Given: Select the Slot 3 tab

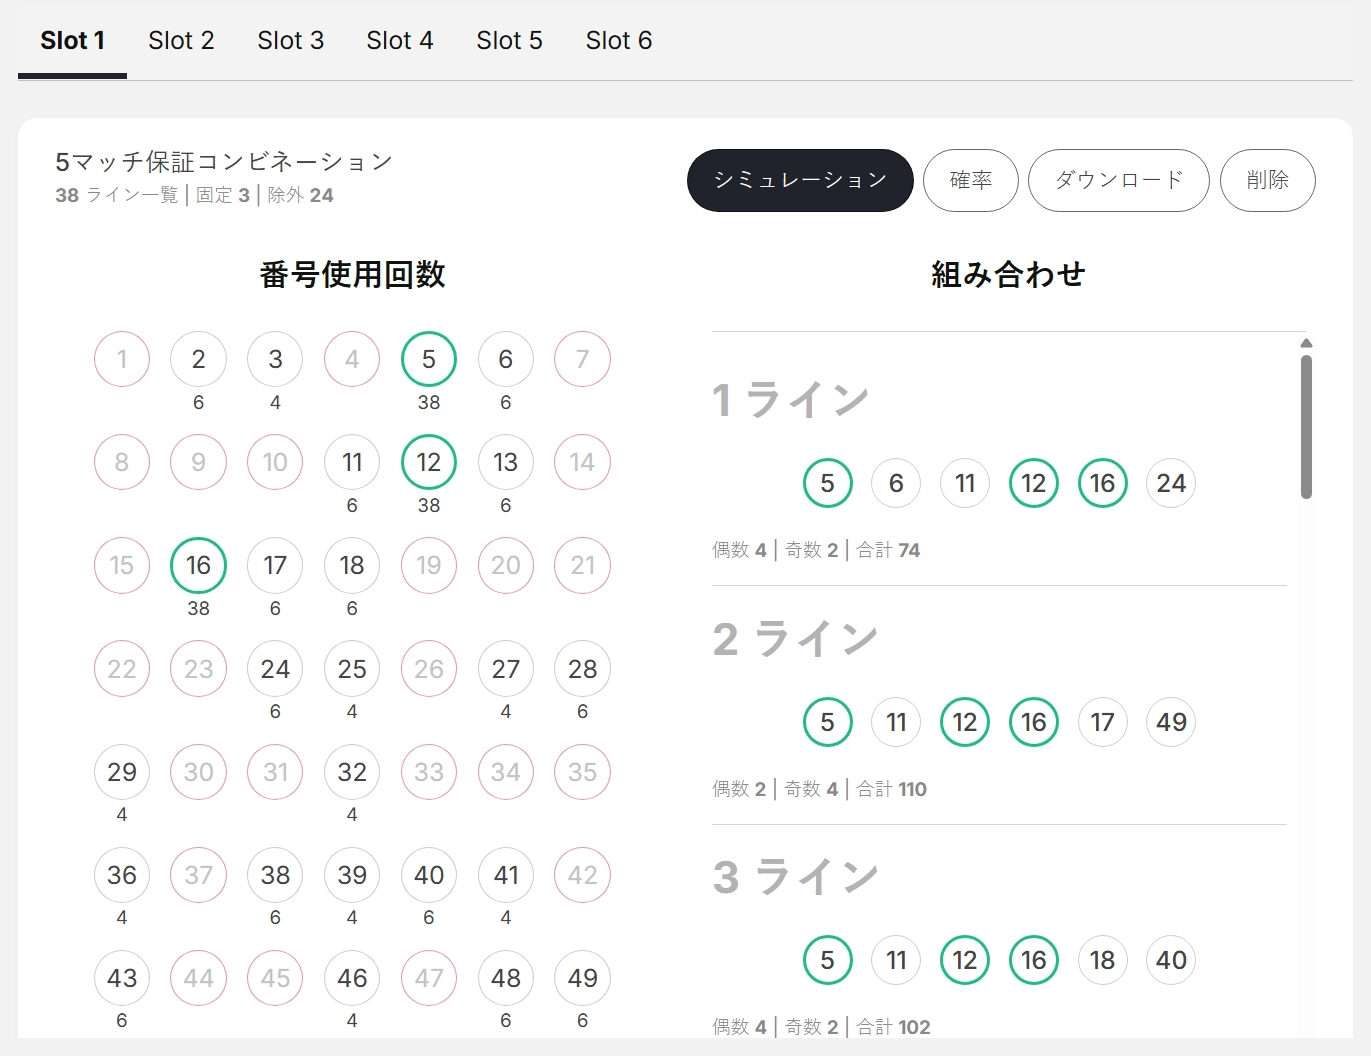Looking at the screenshot, I should tap(290, 40).
